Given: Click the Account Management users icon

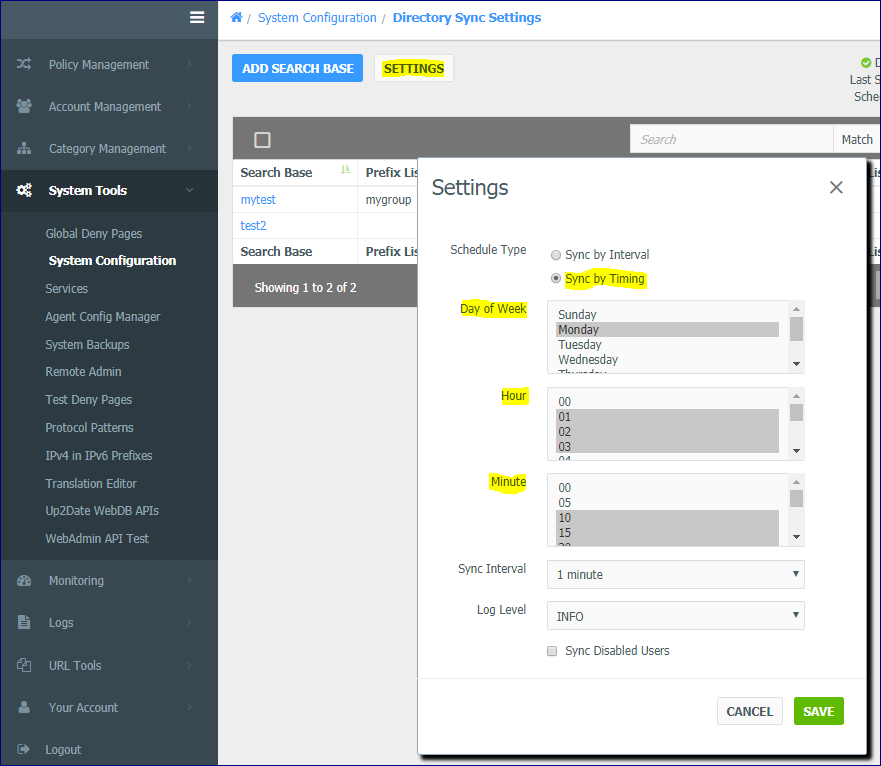Looking at the screenshot, I should (24, 106).
